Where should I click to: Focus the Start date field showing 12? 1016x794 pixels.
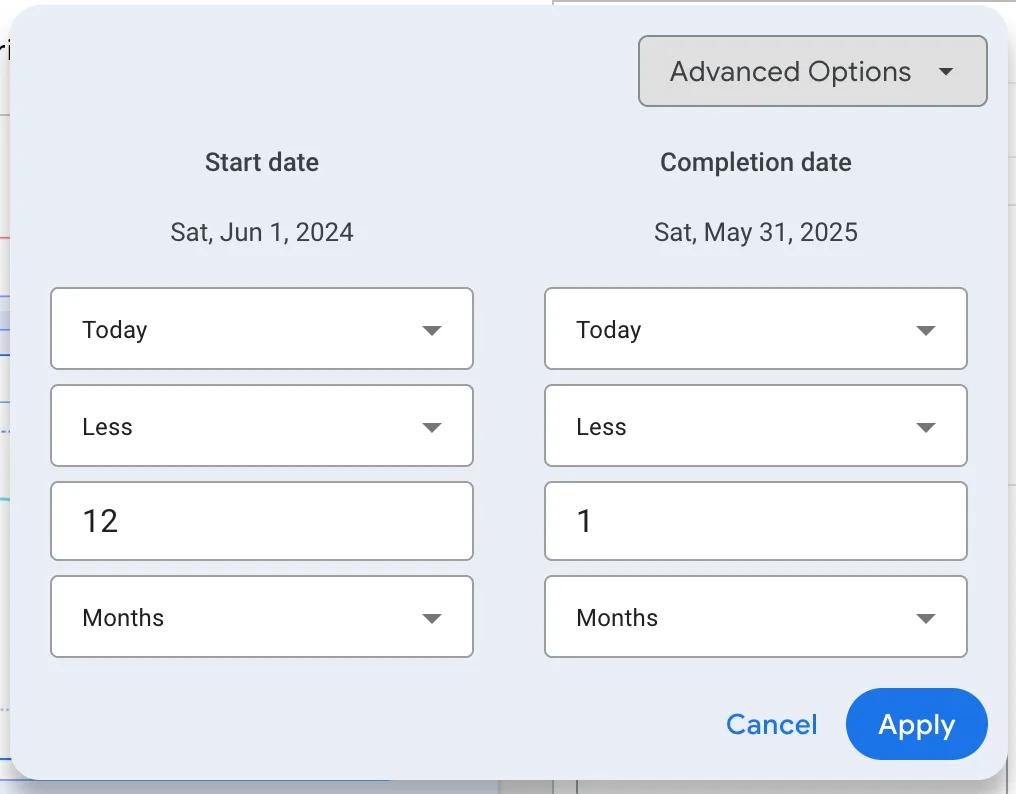tap(261, 521)
